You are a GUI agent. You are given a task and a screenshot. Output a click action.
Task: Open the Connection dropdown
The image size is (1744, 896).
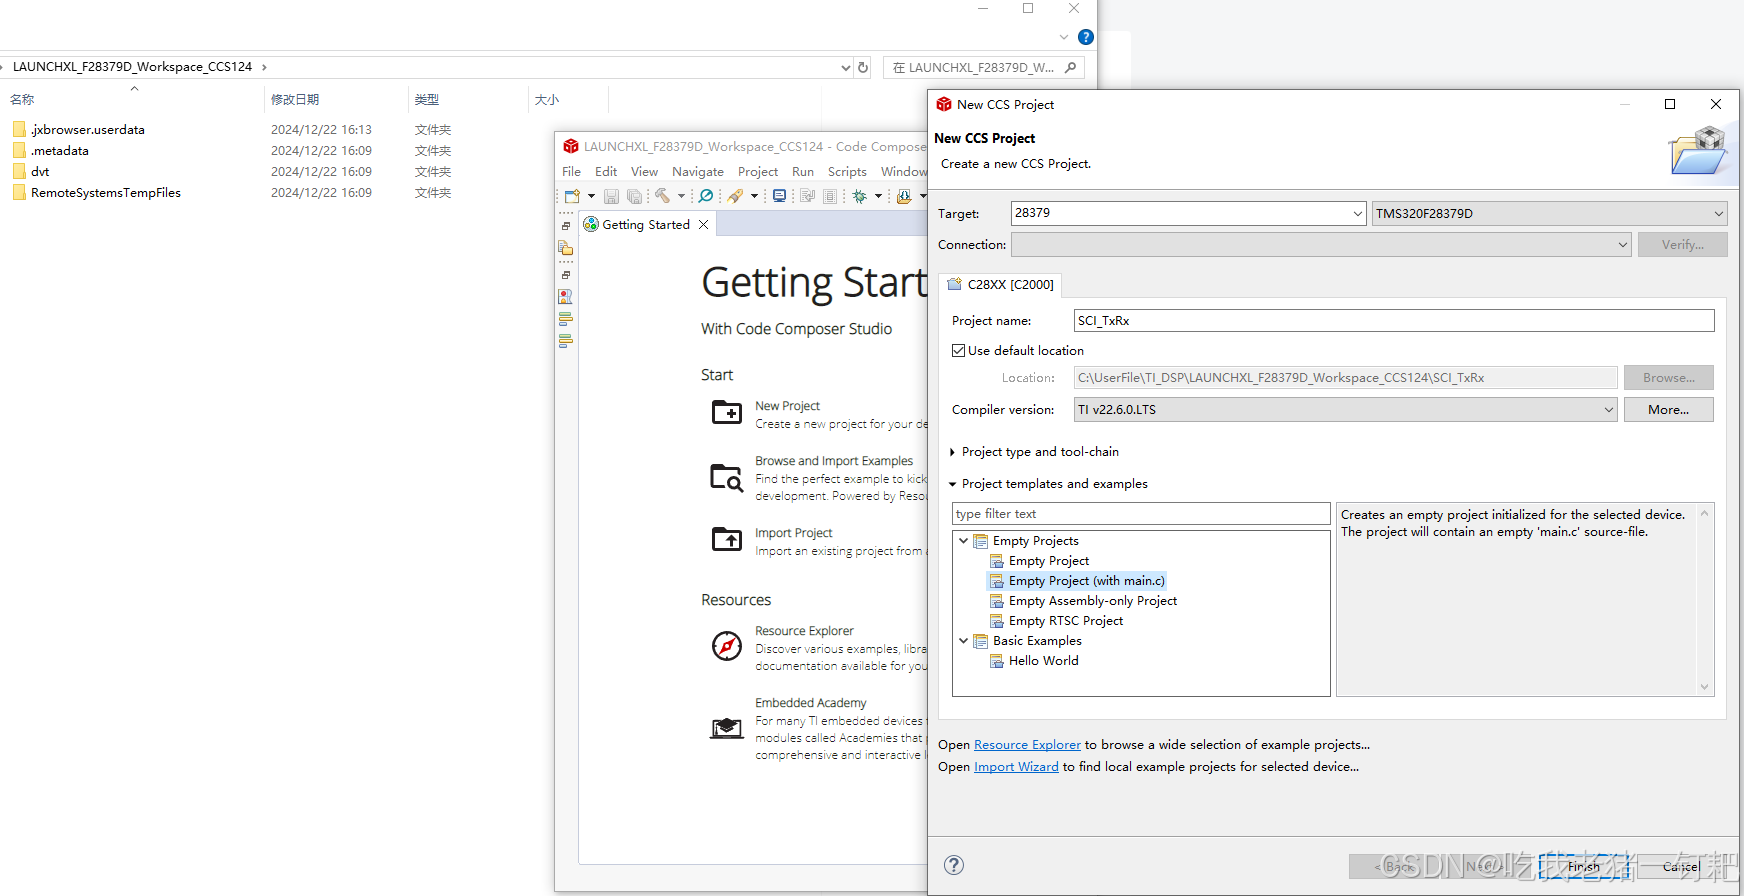tap(1622, 245)
